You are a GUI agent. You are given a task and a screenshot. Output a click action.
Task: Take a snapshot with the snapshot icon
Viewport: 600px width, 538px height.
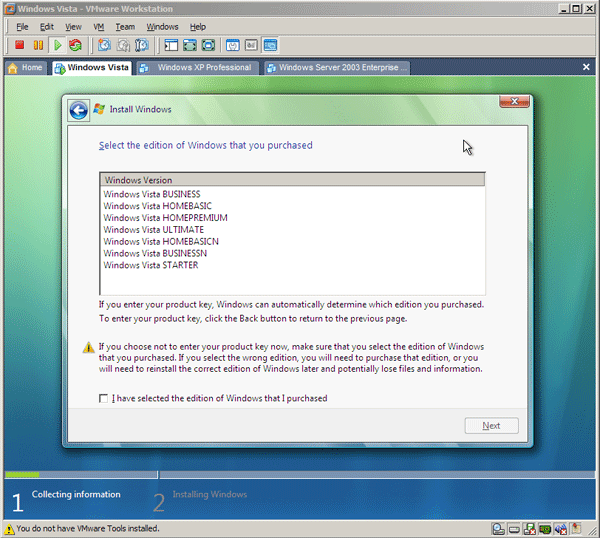[x=104, y=45]
